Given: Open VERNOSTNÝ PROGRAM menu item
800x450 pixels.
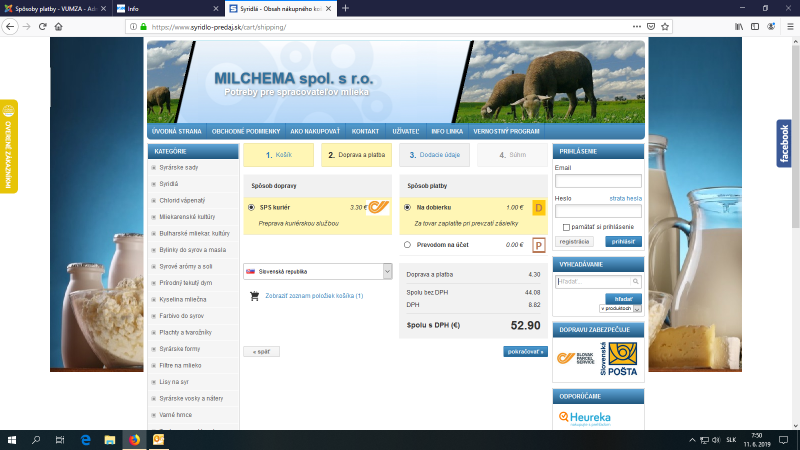Looking at the screenshot, I should pos(506,131).
